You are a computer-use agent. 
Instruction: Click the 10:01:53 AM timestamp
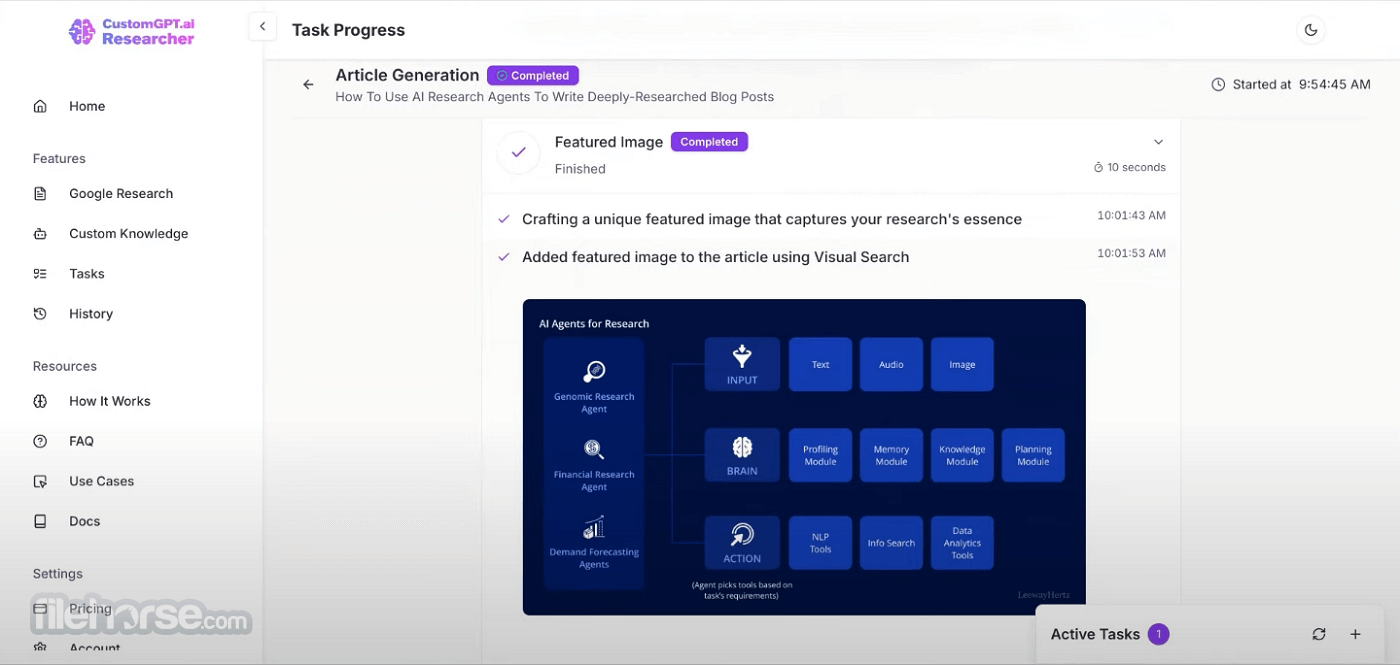(x=1131, y=254)
